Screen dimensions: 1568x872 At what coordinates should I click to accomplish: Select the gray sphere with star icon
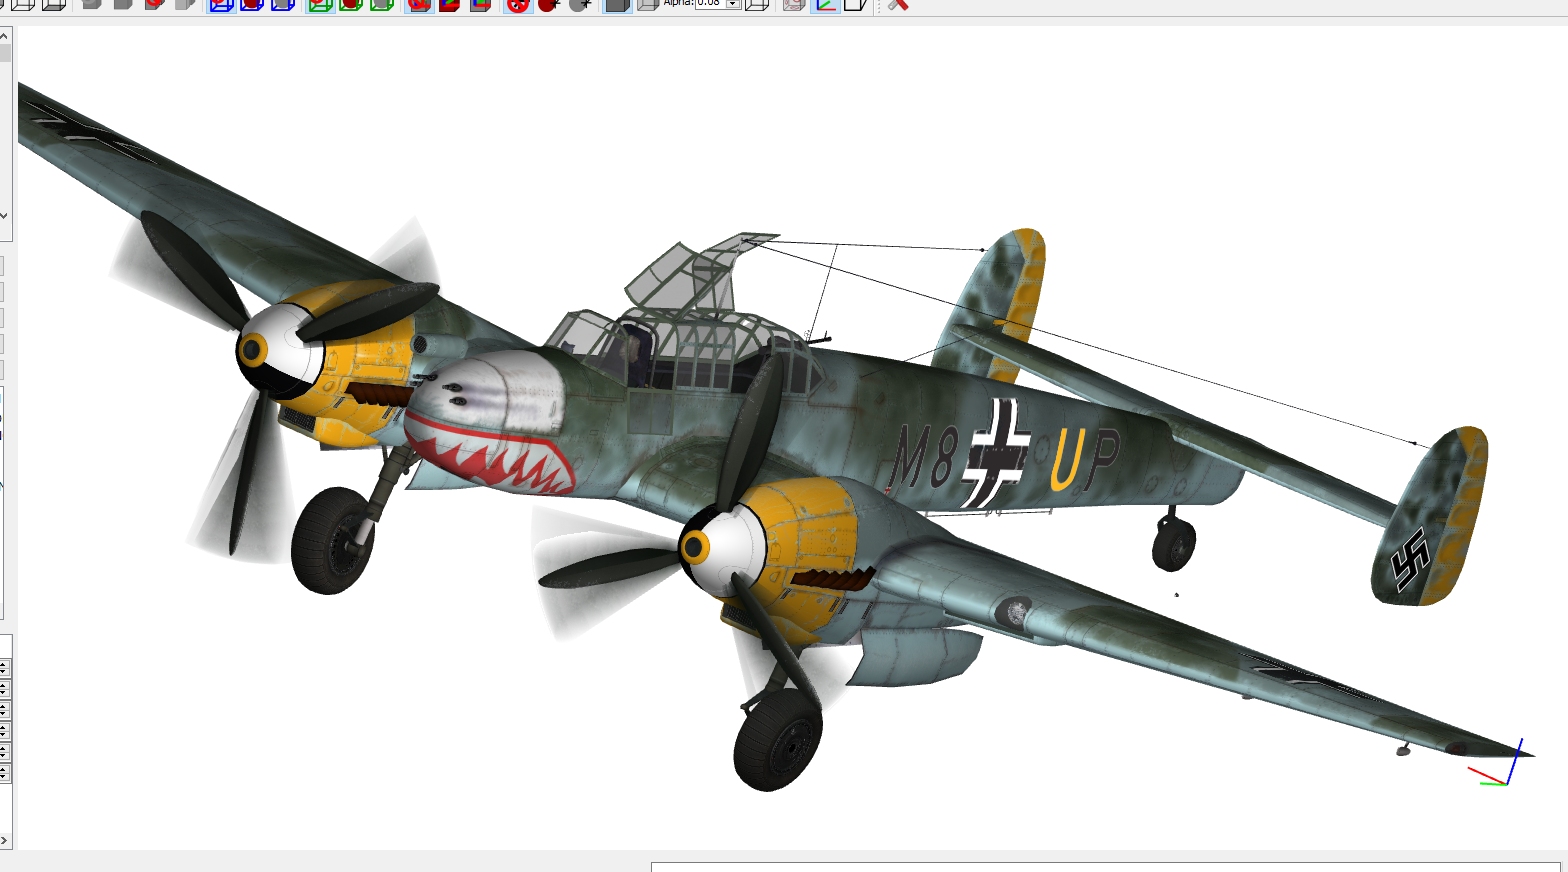[579, 4]
